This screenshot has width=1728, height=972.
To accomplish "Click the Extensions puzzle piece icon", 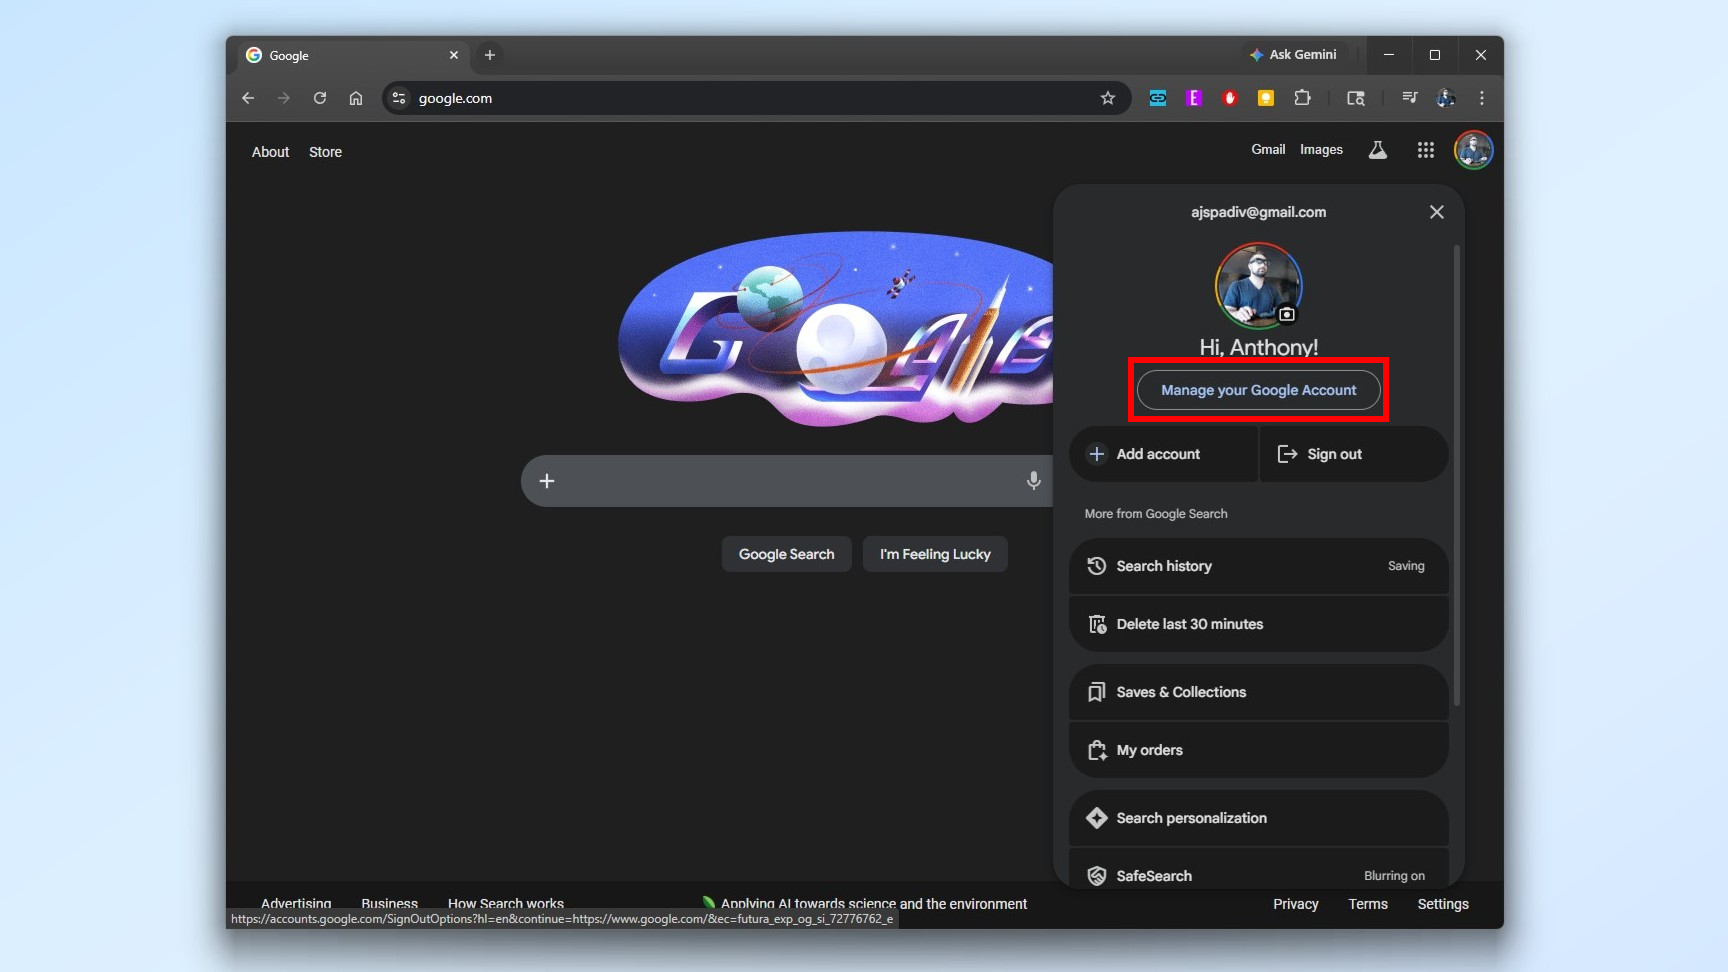I will 1301,97.
